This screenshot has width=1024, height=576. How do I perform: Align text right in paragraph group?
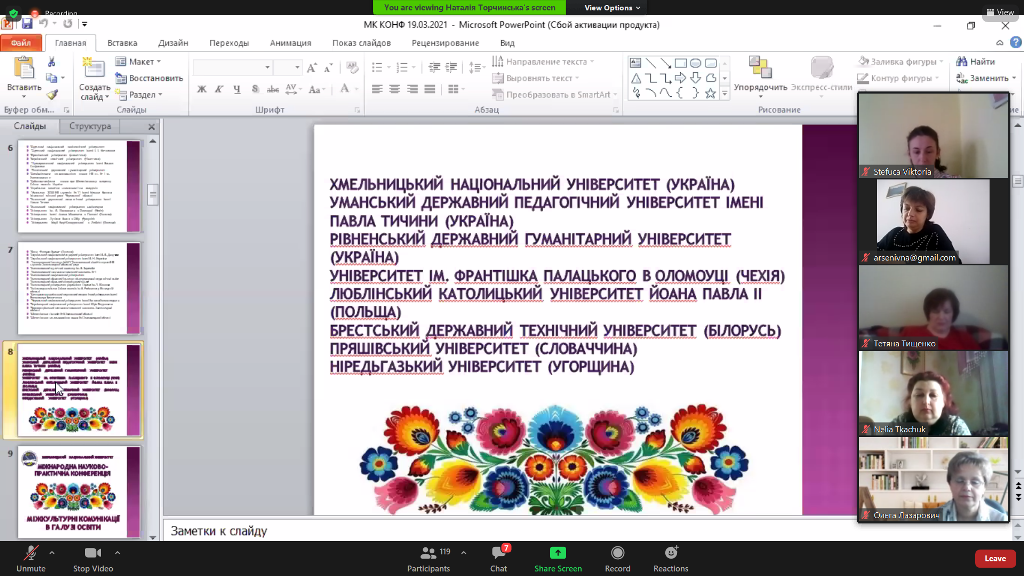point(412,89)
